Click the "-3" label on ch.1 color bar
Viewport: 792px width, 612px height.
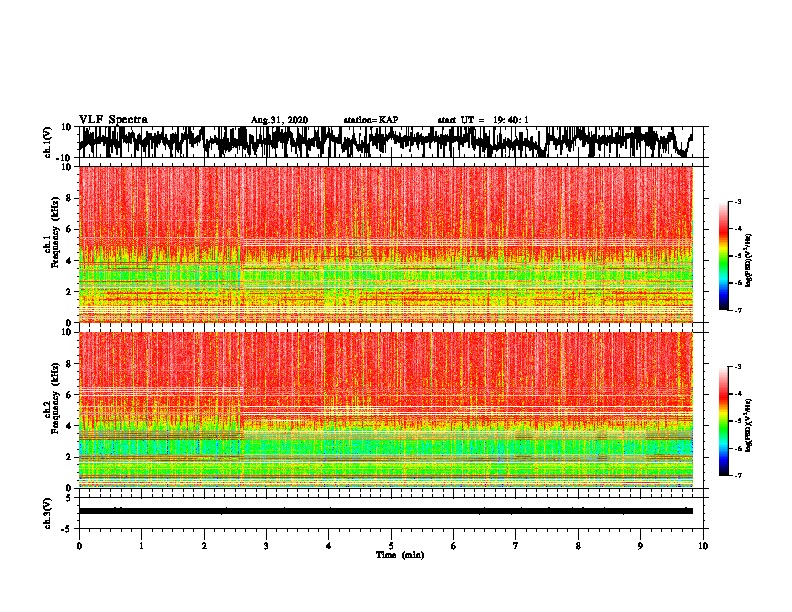(x=738, y=202)
